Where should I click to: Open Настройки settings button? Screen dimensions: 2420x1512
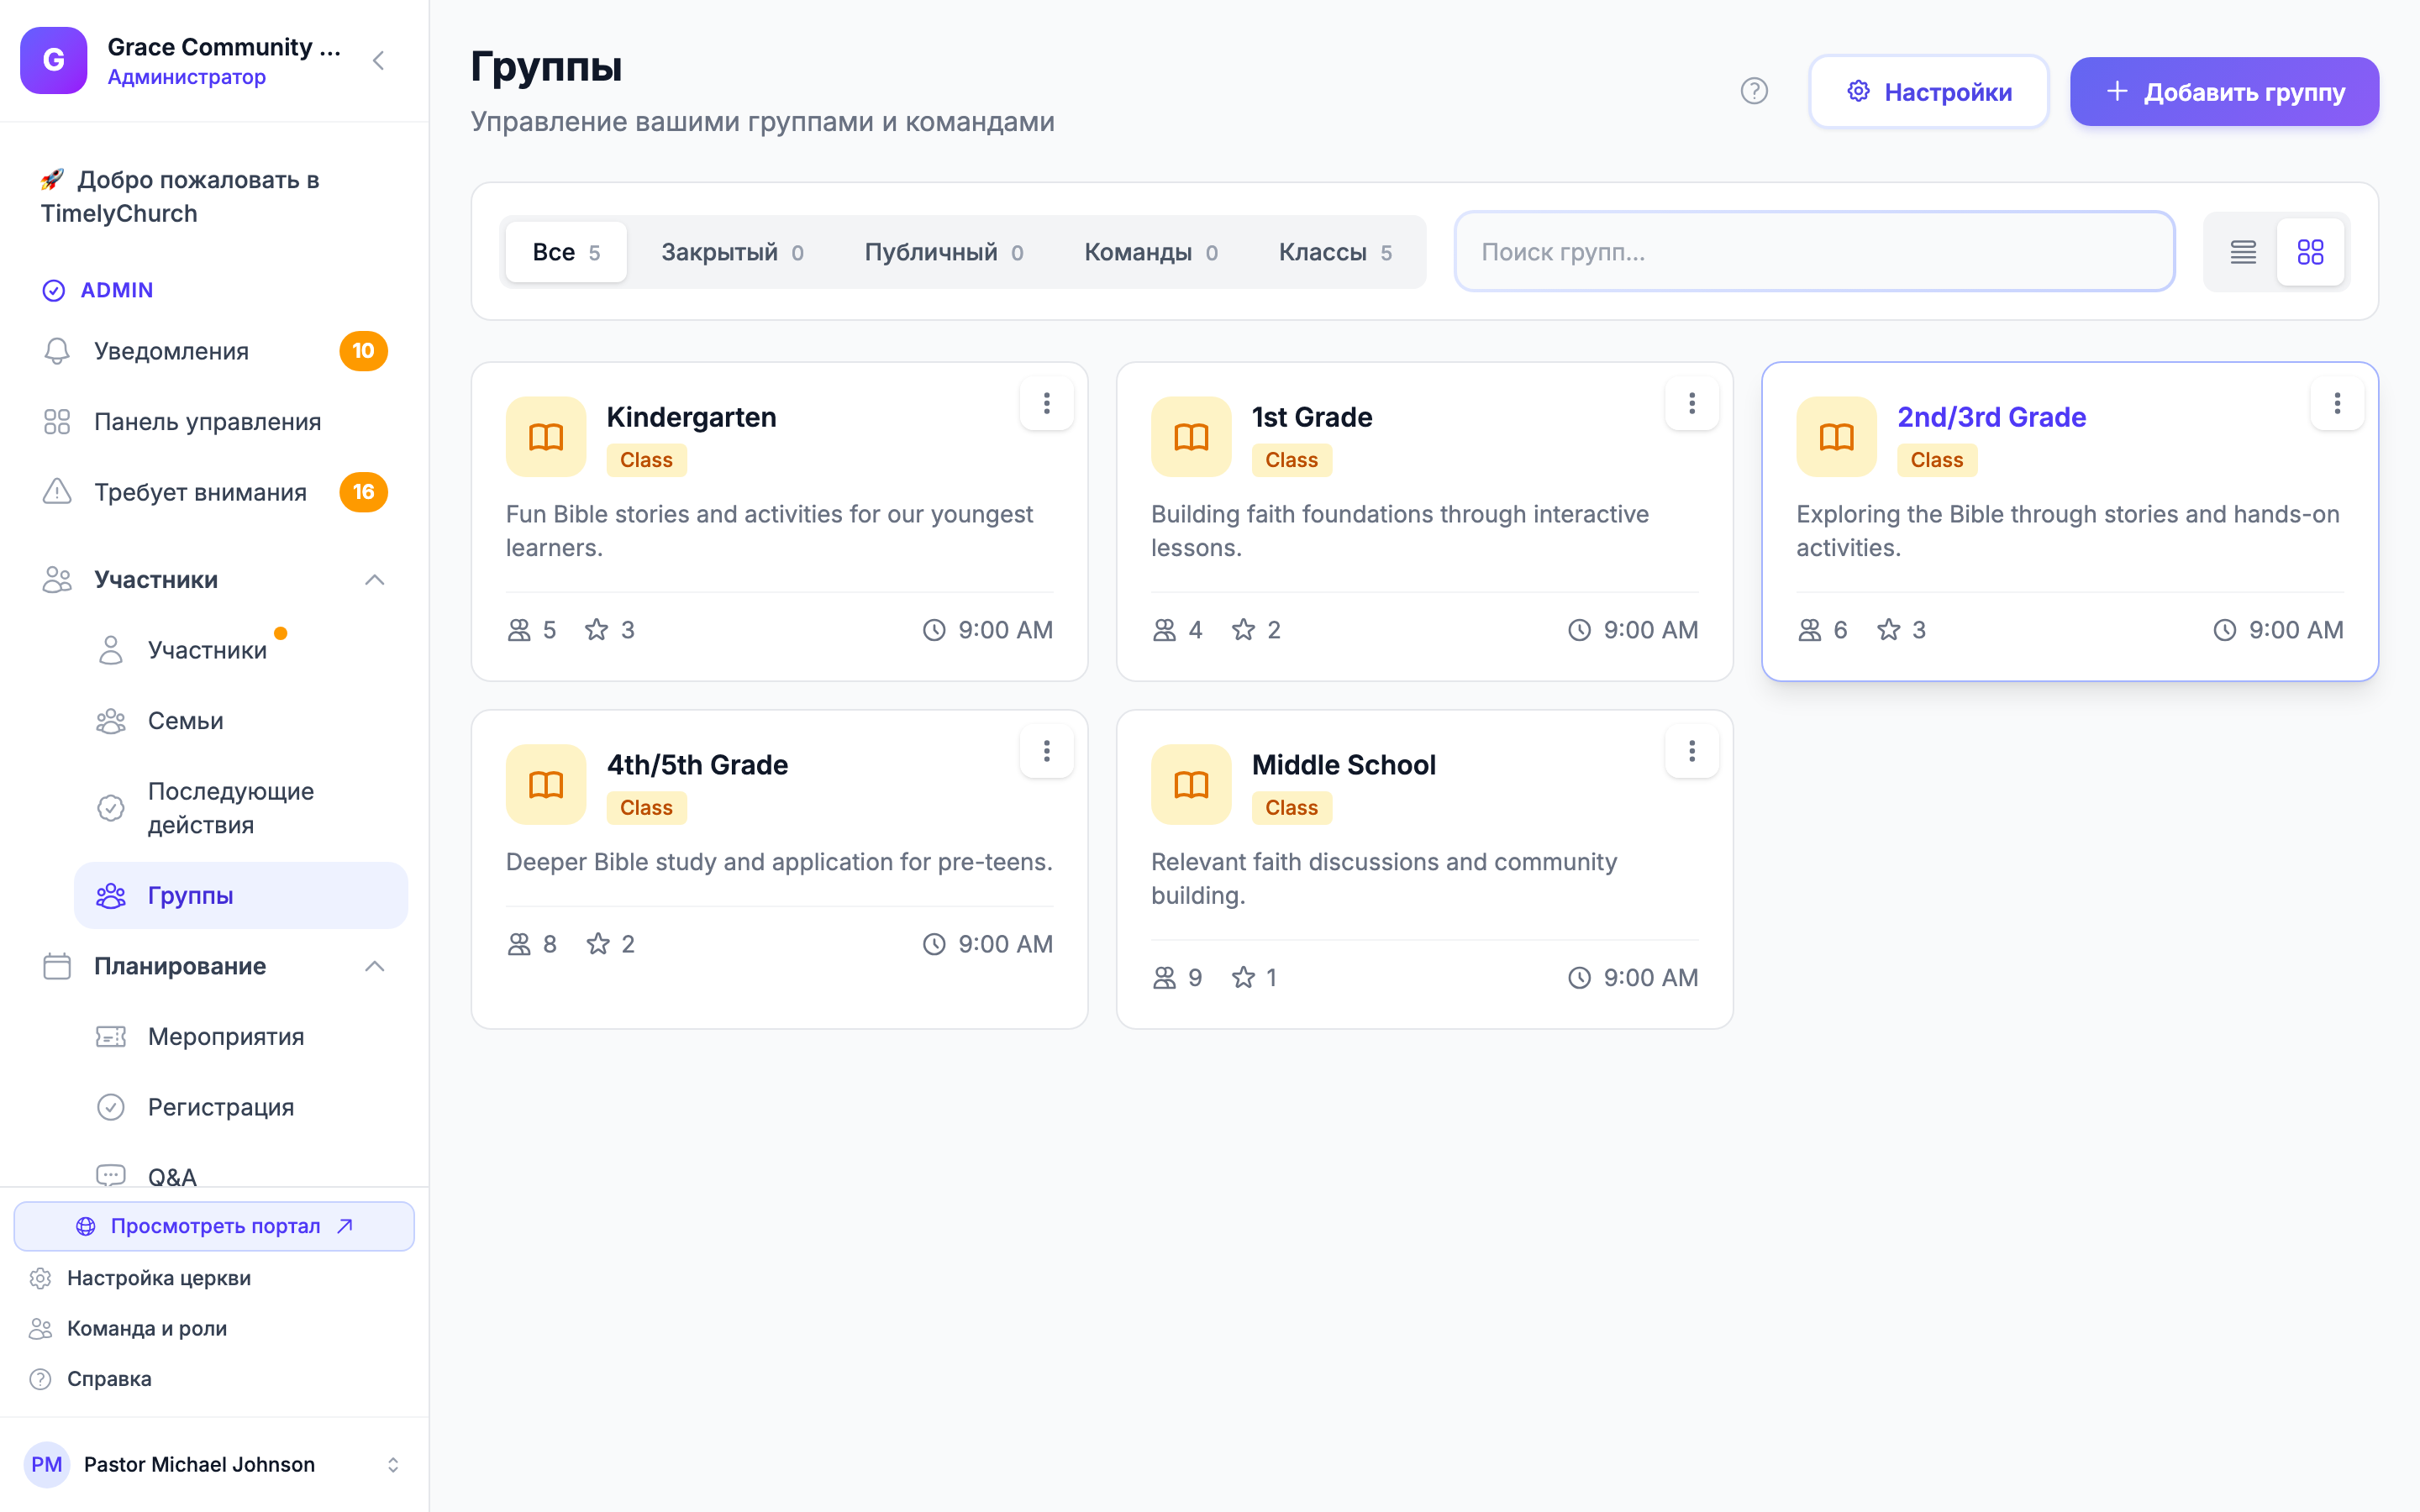[x=1928, y=92]
